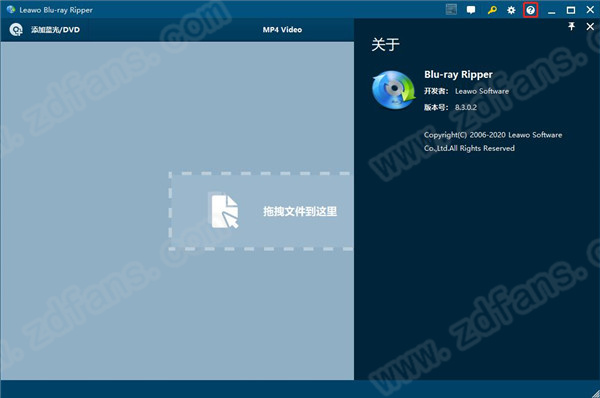
Task: Open the task manager icon in title bar
Action: point(451,10)
